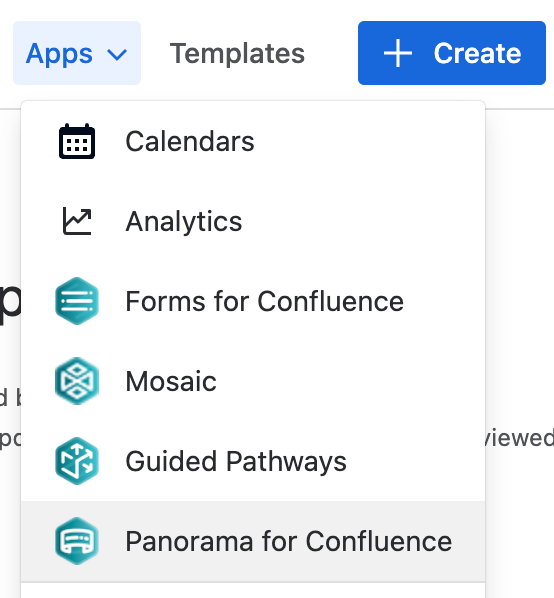The image size is (554, 598).
Task: Click the Guided Pathways cube icon
Action: 77,461
